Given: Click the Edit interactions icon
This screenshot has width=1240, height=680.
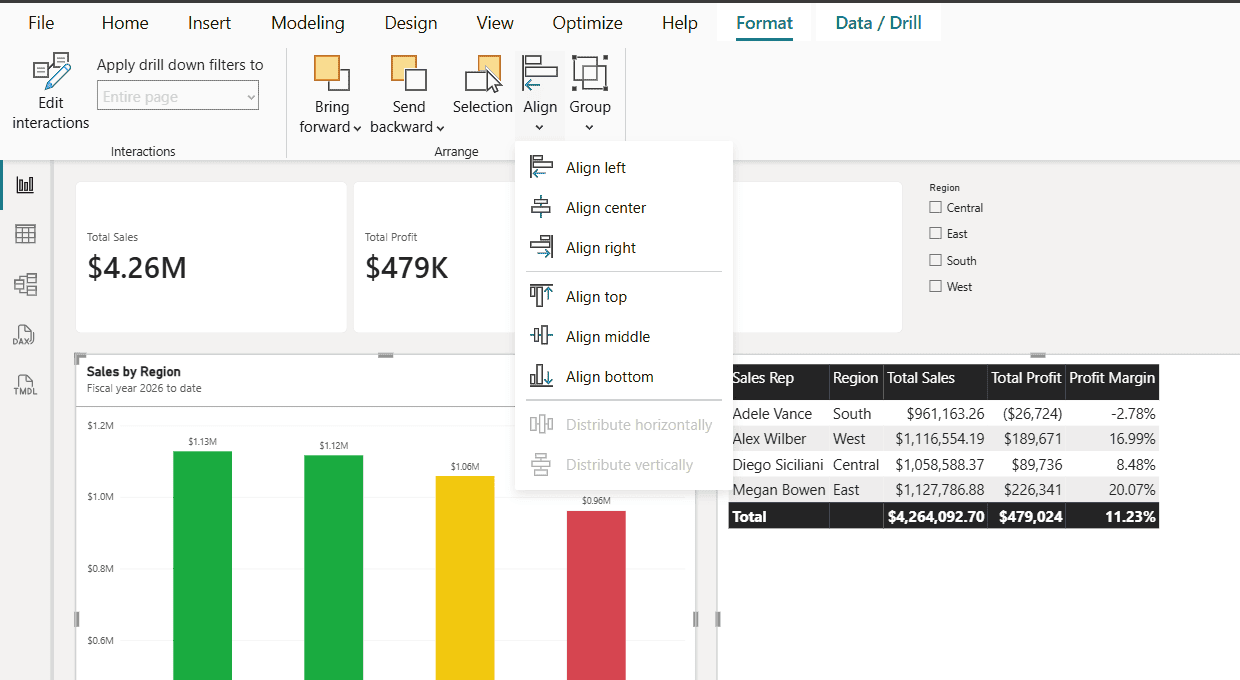Looking at the screenshot, I should tap(50, 72).
